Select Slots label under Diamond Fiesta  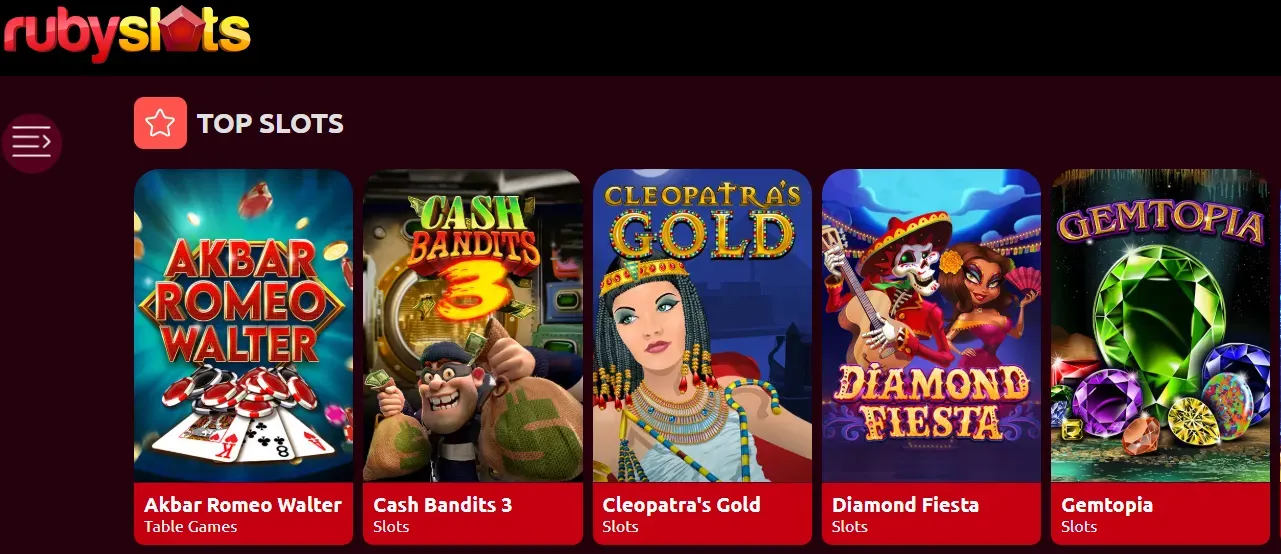(850, 527)
